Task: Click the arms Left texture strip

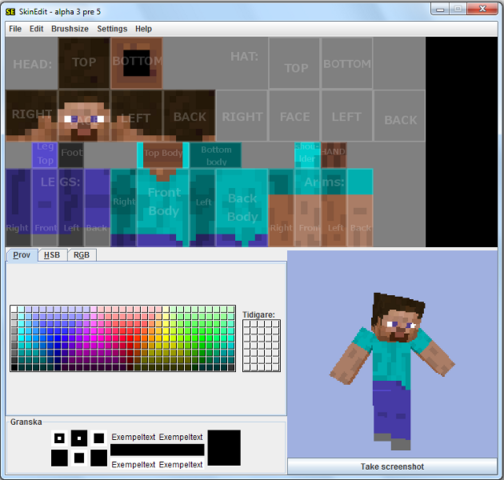Action: 334,208
